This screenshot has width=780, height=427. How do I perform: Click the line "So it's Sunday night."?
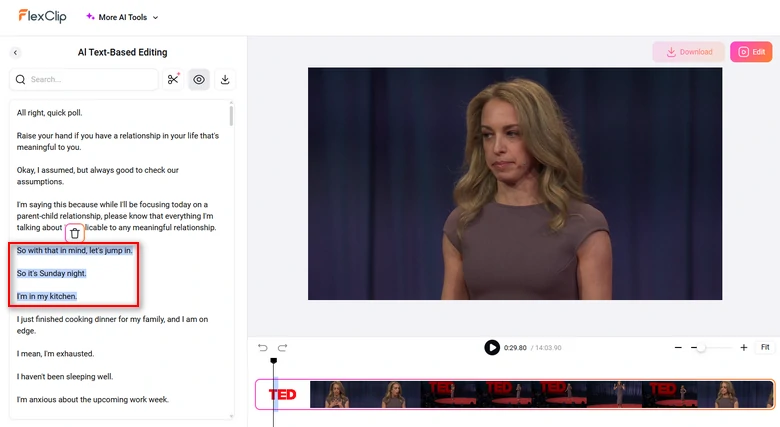(x=51, y=273)
